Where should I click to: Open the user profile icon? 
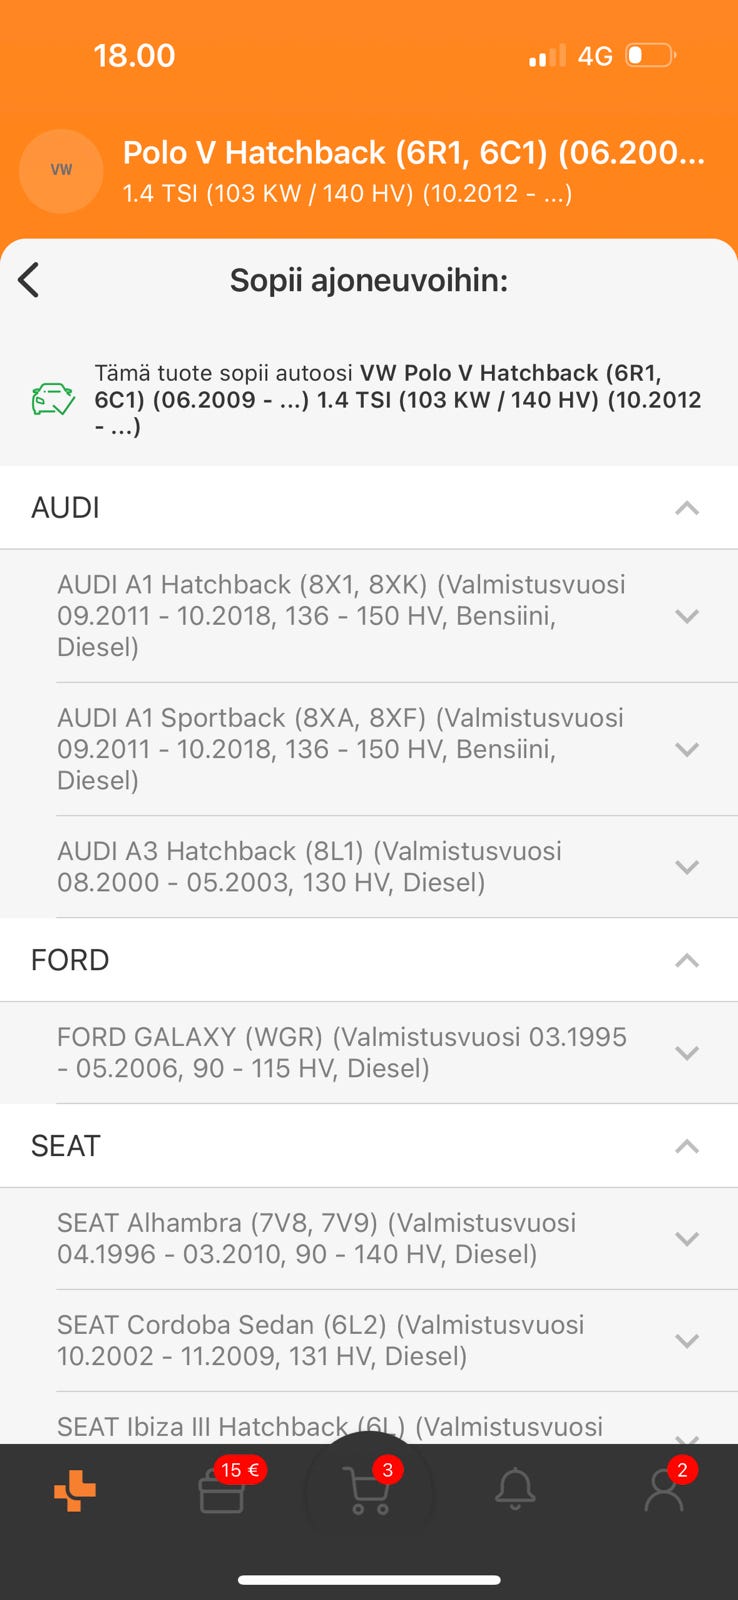tap(663, 1491)
